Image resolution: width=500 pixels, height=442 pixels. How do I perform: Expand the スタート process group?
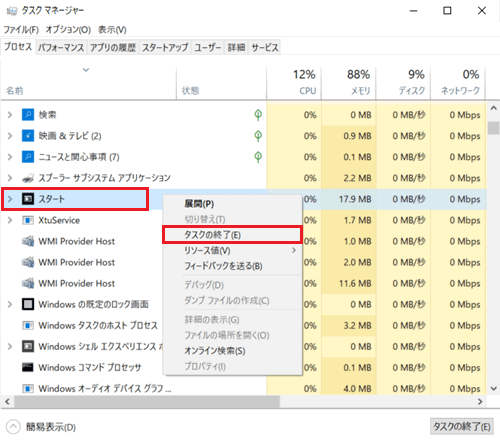(10, 199)
